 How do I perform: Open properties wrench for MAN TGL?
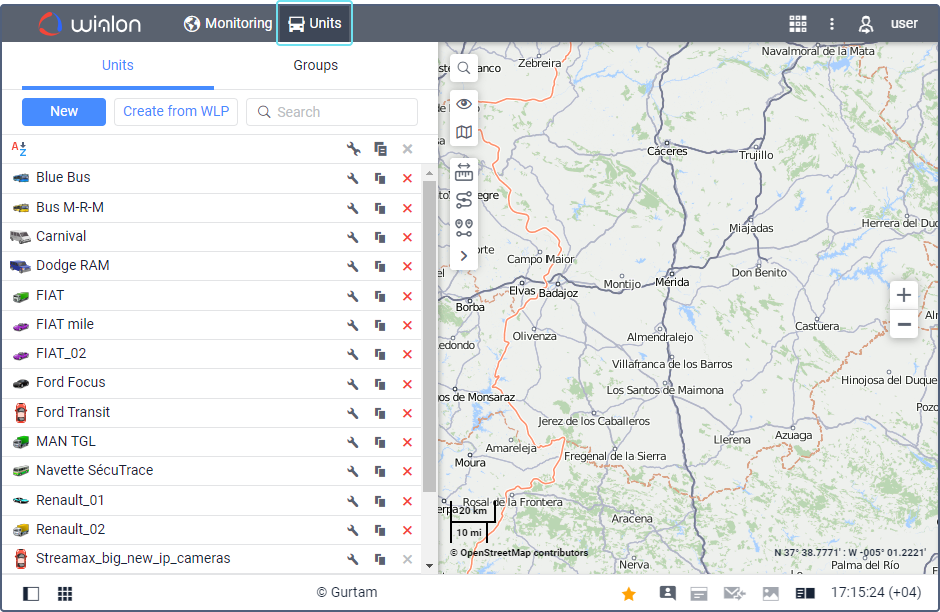coord(352,442)
